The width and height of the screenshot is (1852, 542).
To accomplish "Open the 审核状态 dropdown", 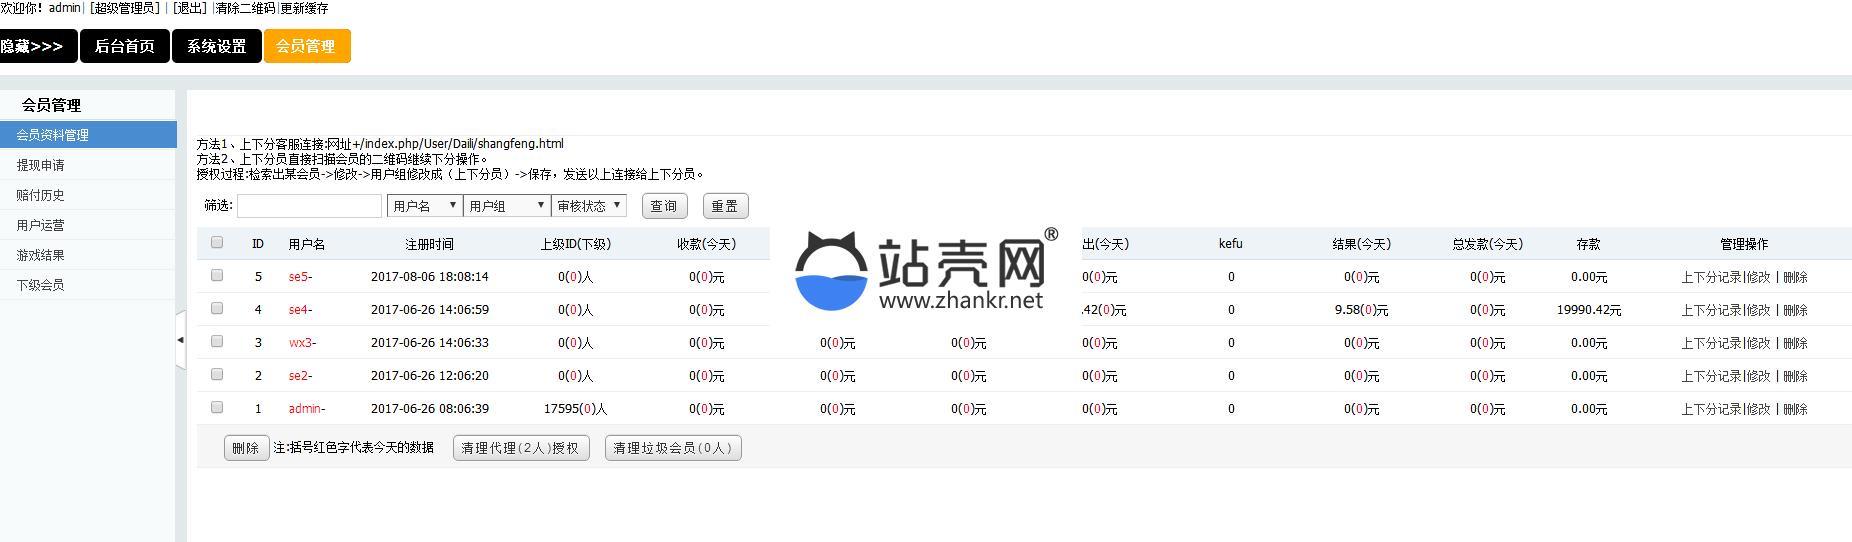I will pos(588,206).
